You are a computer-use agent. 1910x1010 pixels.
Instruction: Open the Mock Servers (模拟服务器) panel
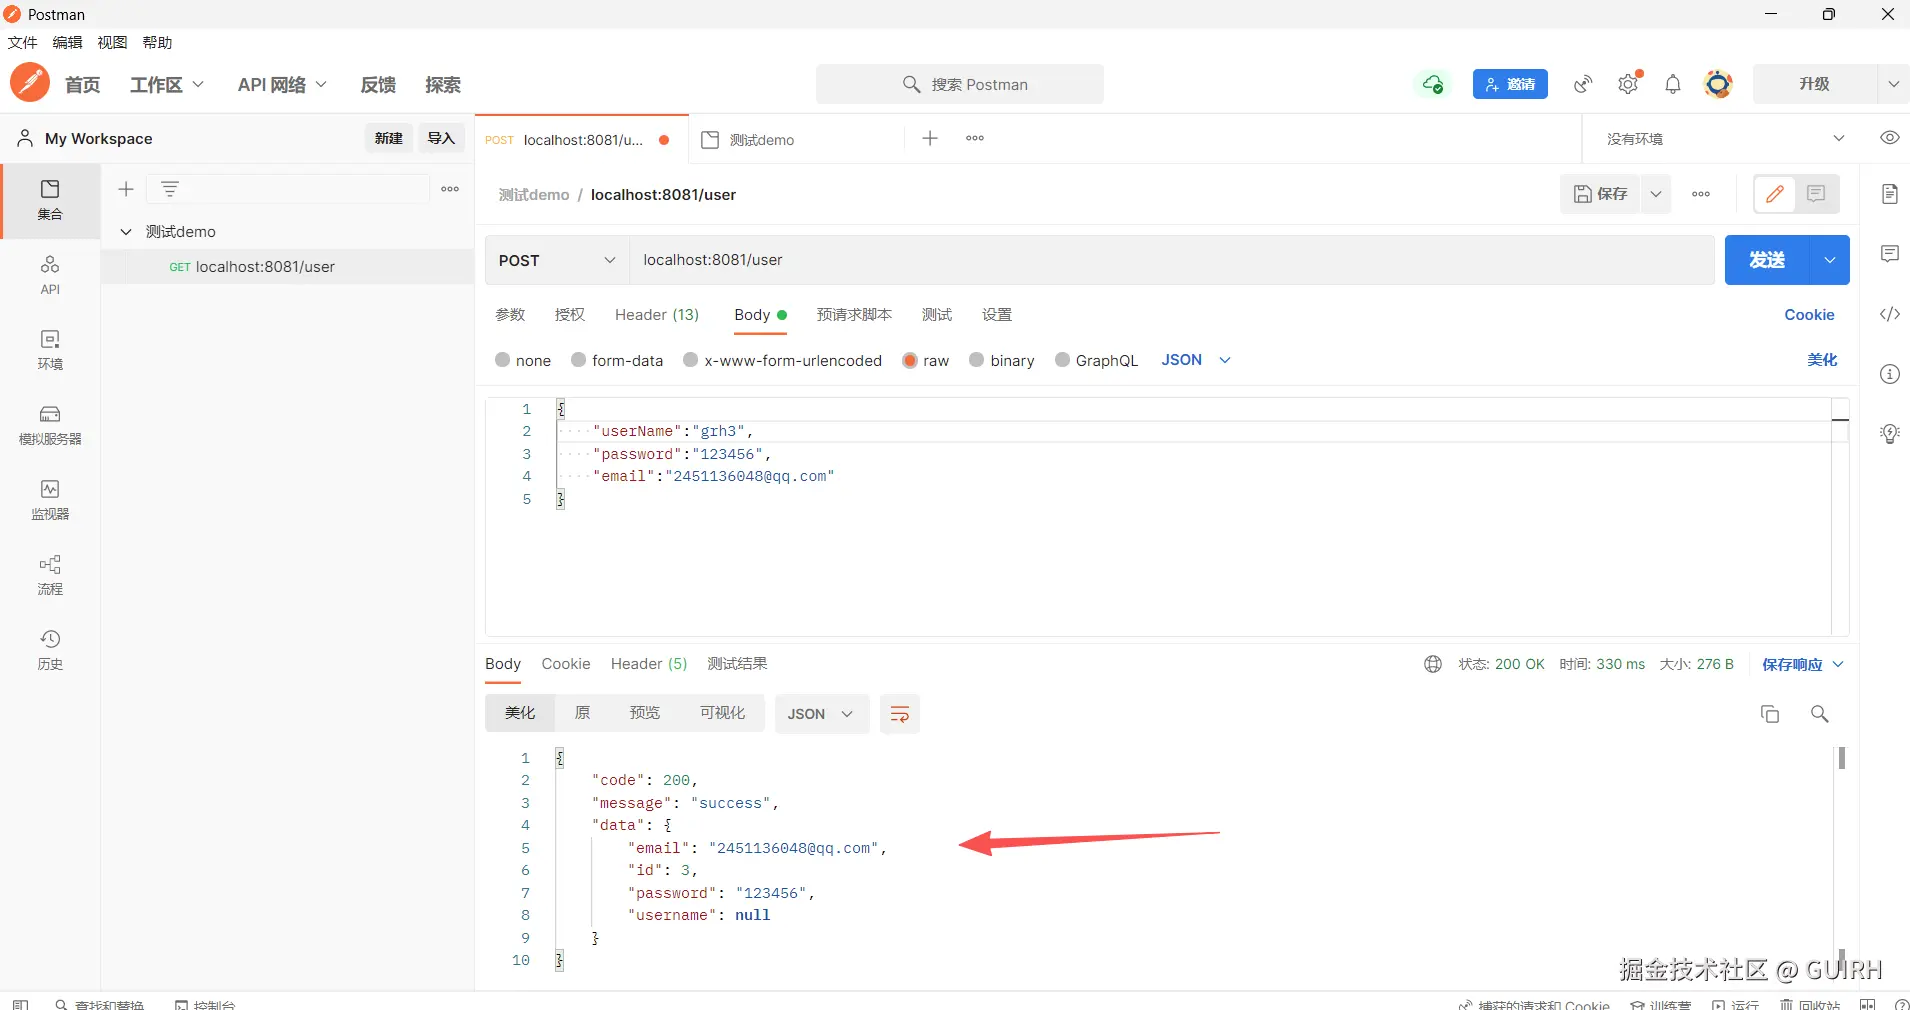[x=50, y=424]
